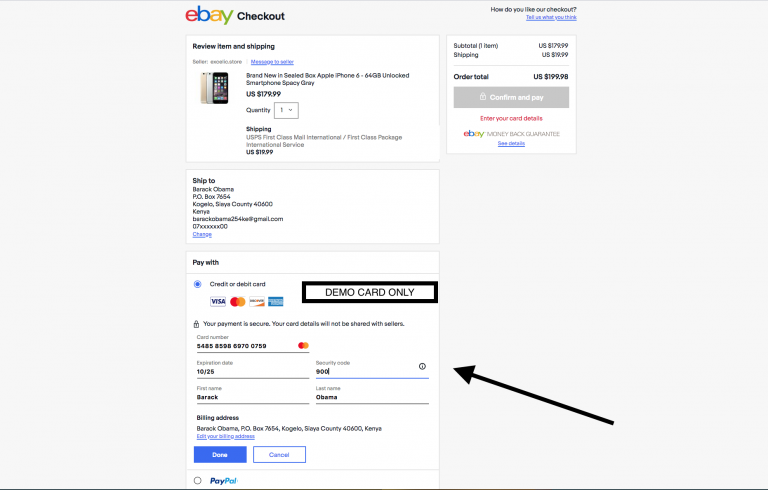
Task: Open See details for money back guarantee
Action: [x=511, y=143]
